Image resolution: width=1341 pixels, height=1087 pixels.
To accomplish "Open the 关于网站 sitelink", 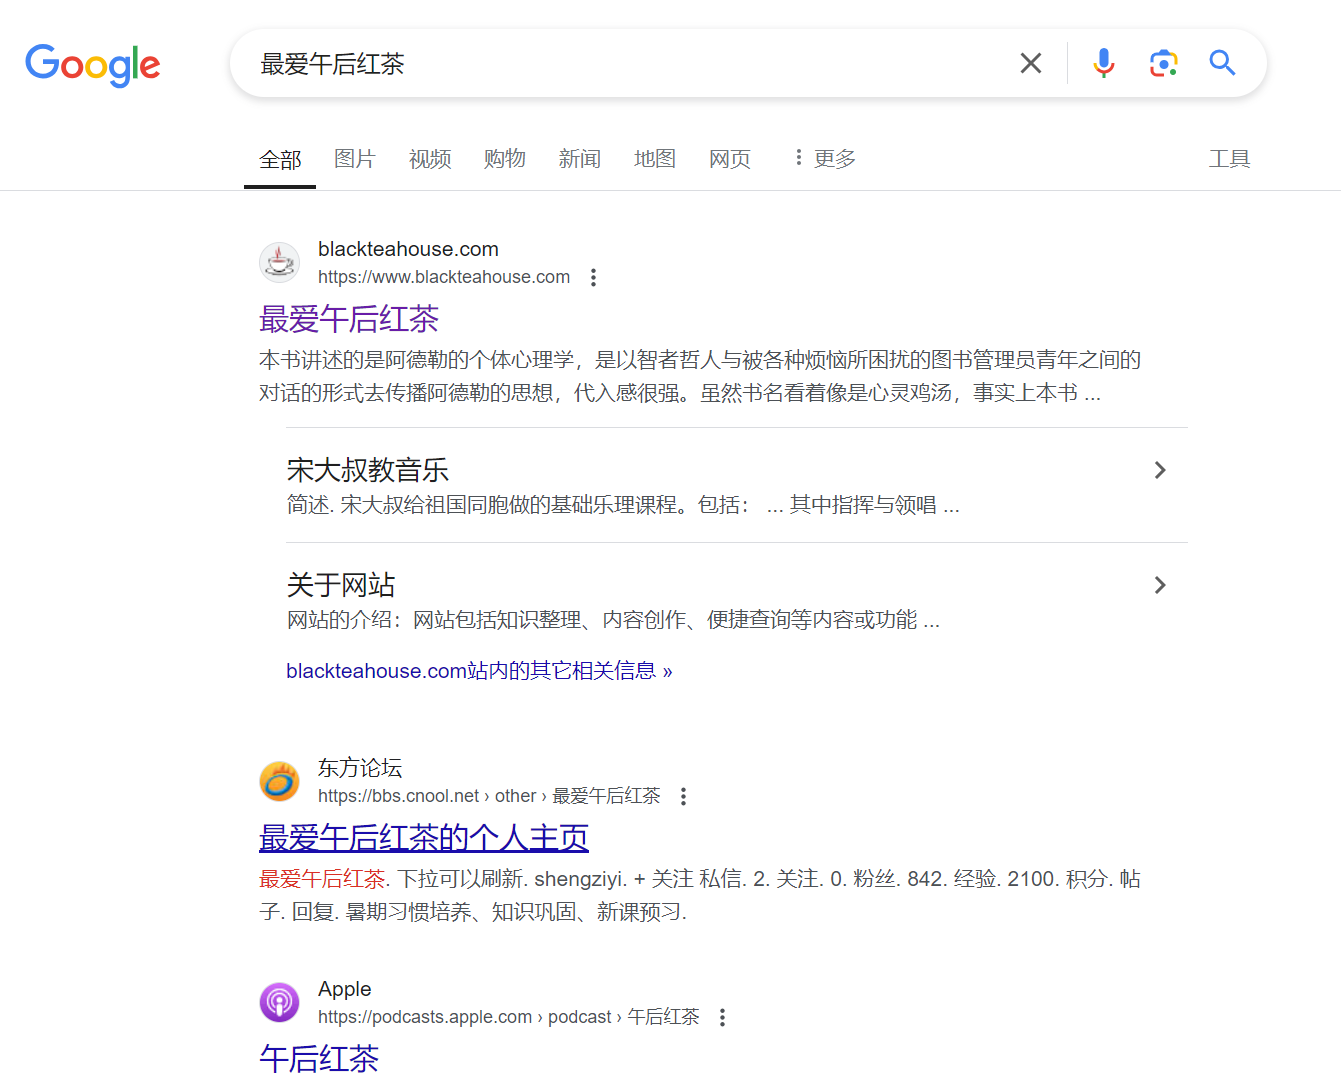I will pos(341,585).
